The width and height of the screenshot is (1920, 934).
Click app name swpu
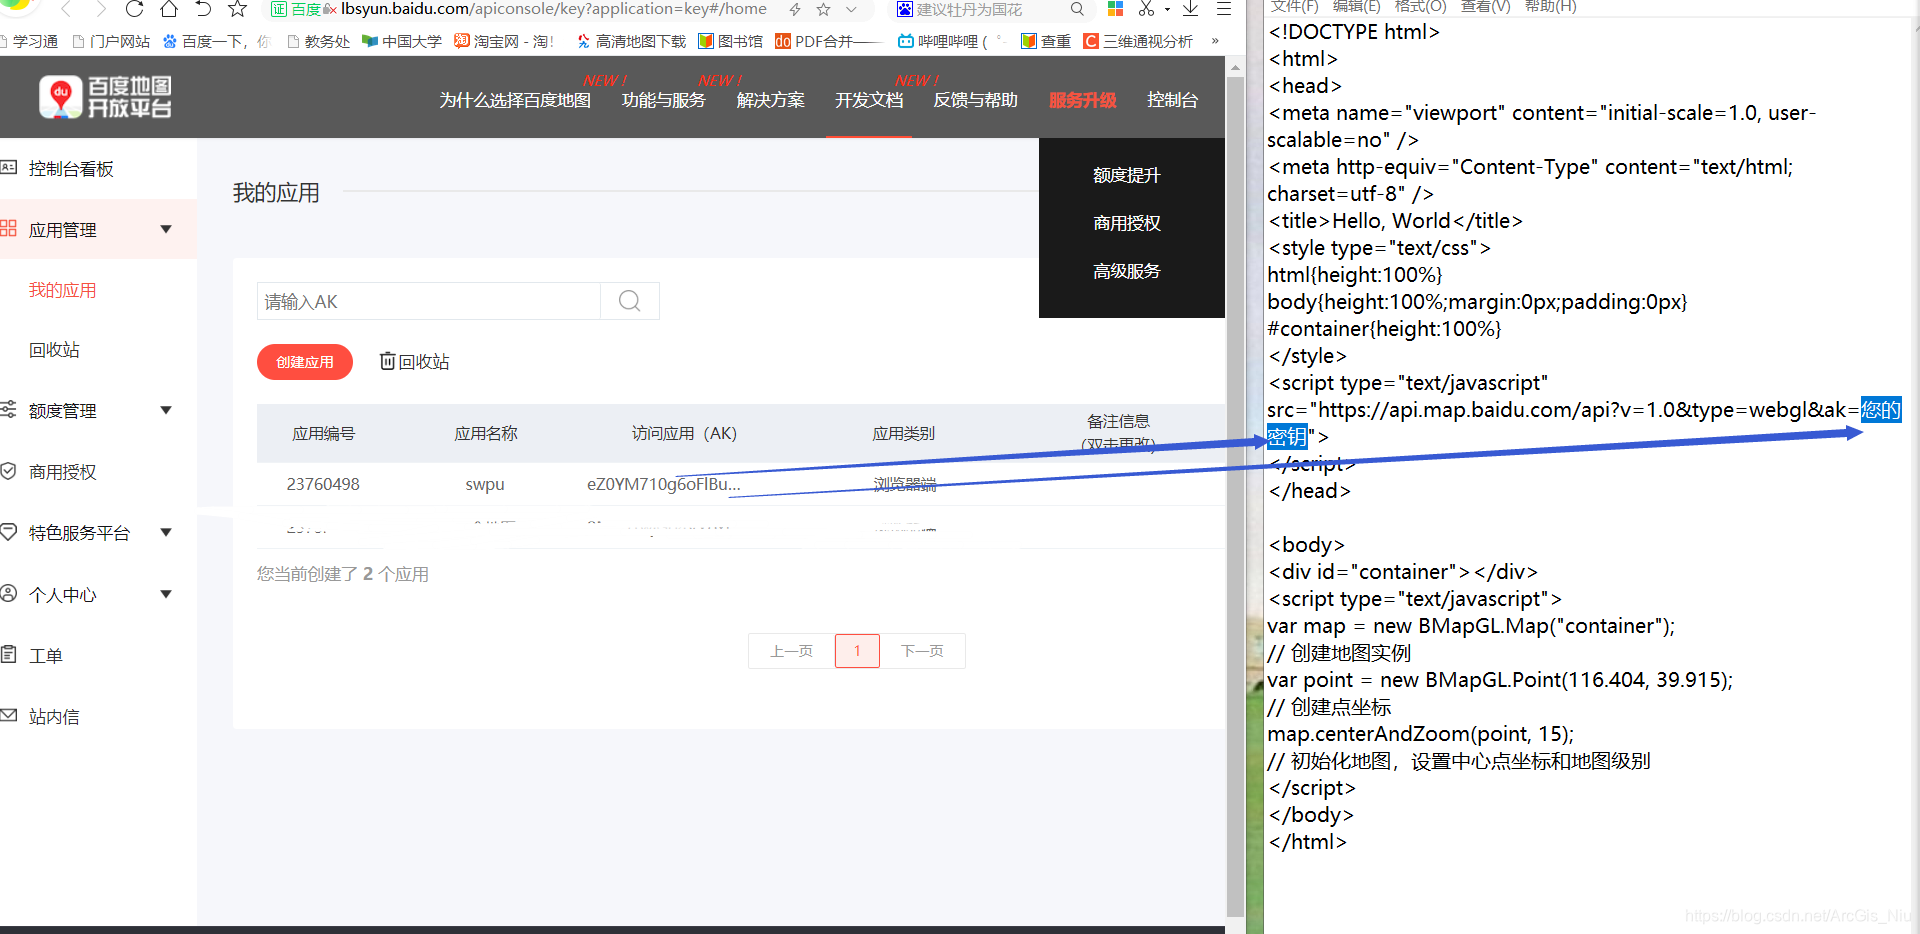[x=485, y=484]
